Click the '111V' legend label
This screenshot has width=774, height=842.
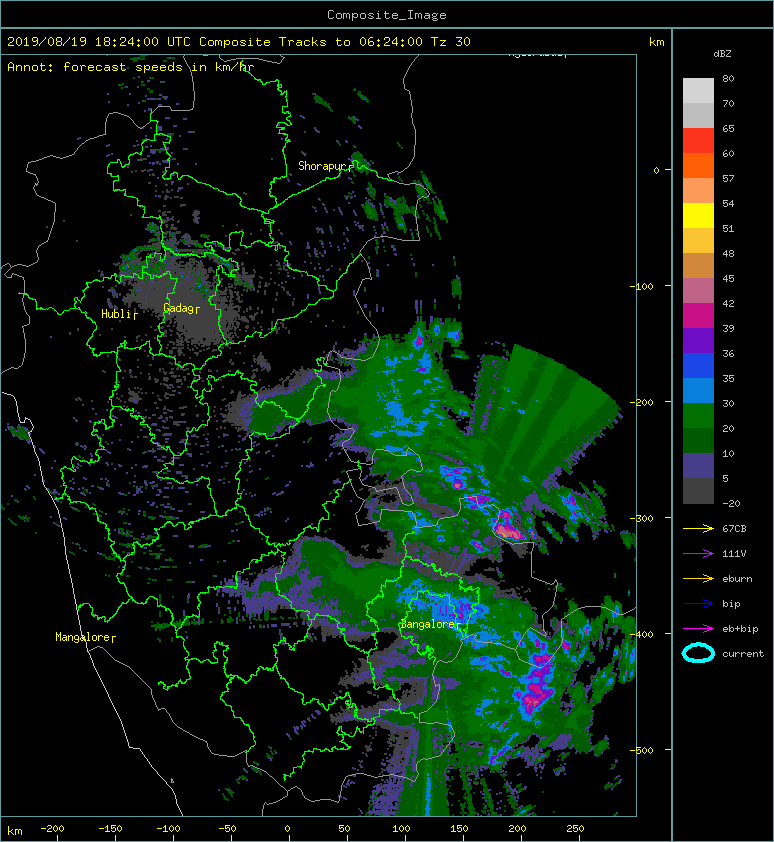[x=734, y=554]
